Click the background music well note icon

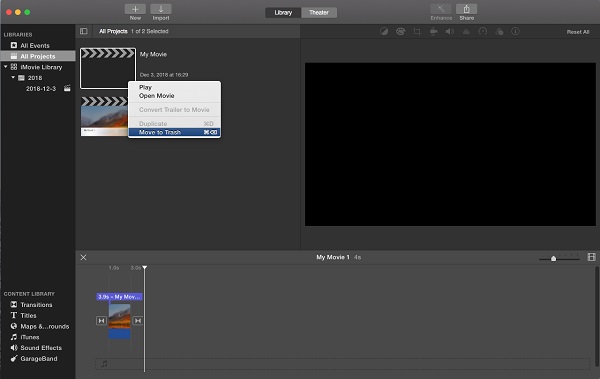pyautogui.click(x=104, y=364)
